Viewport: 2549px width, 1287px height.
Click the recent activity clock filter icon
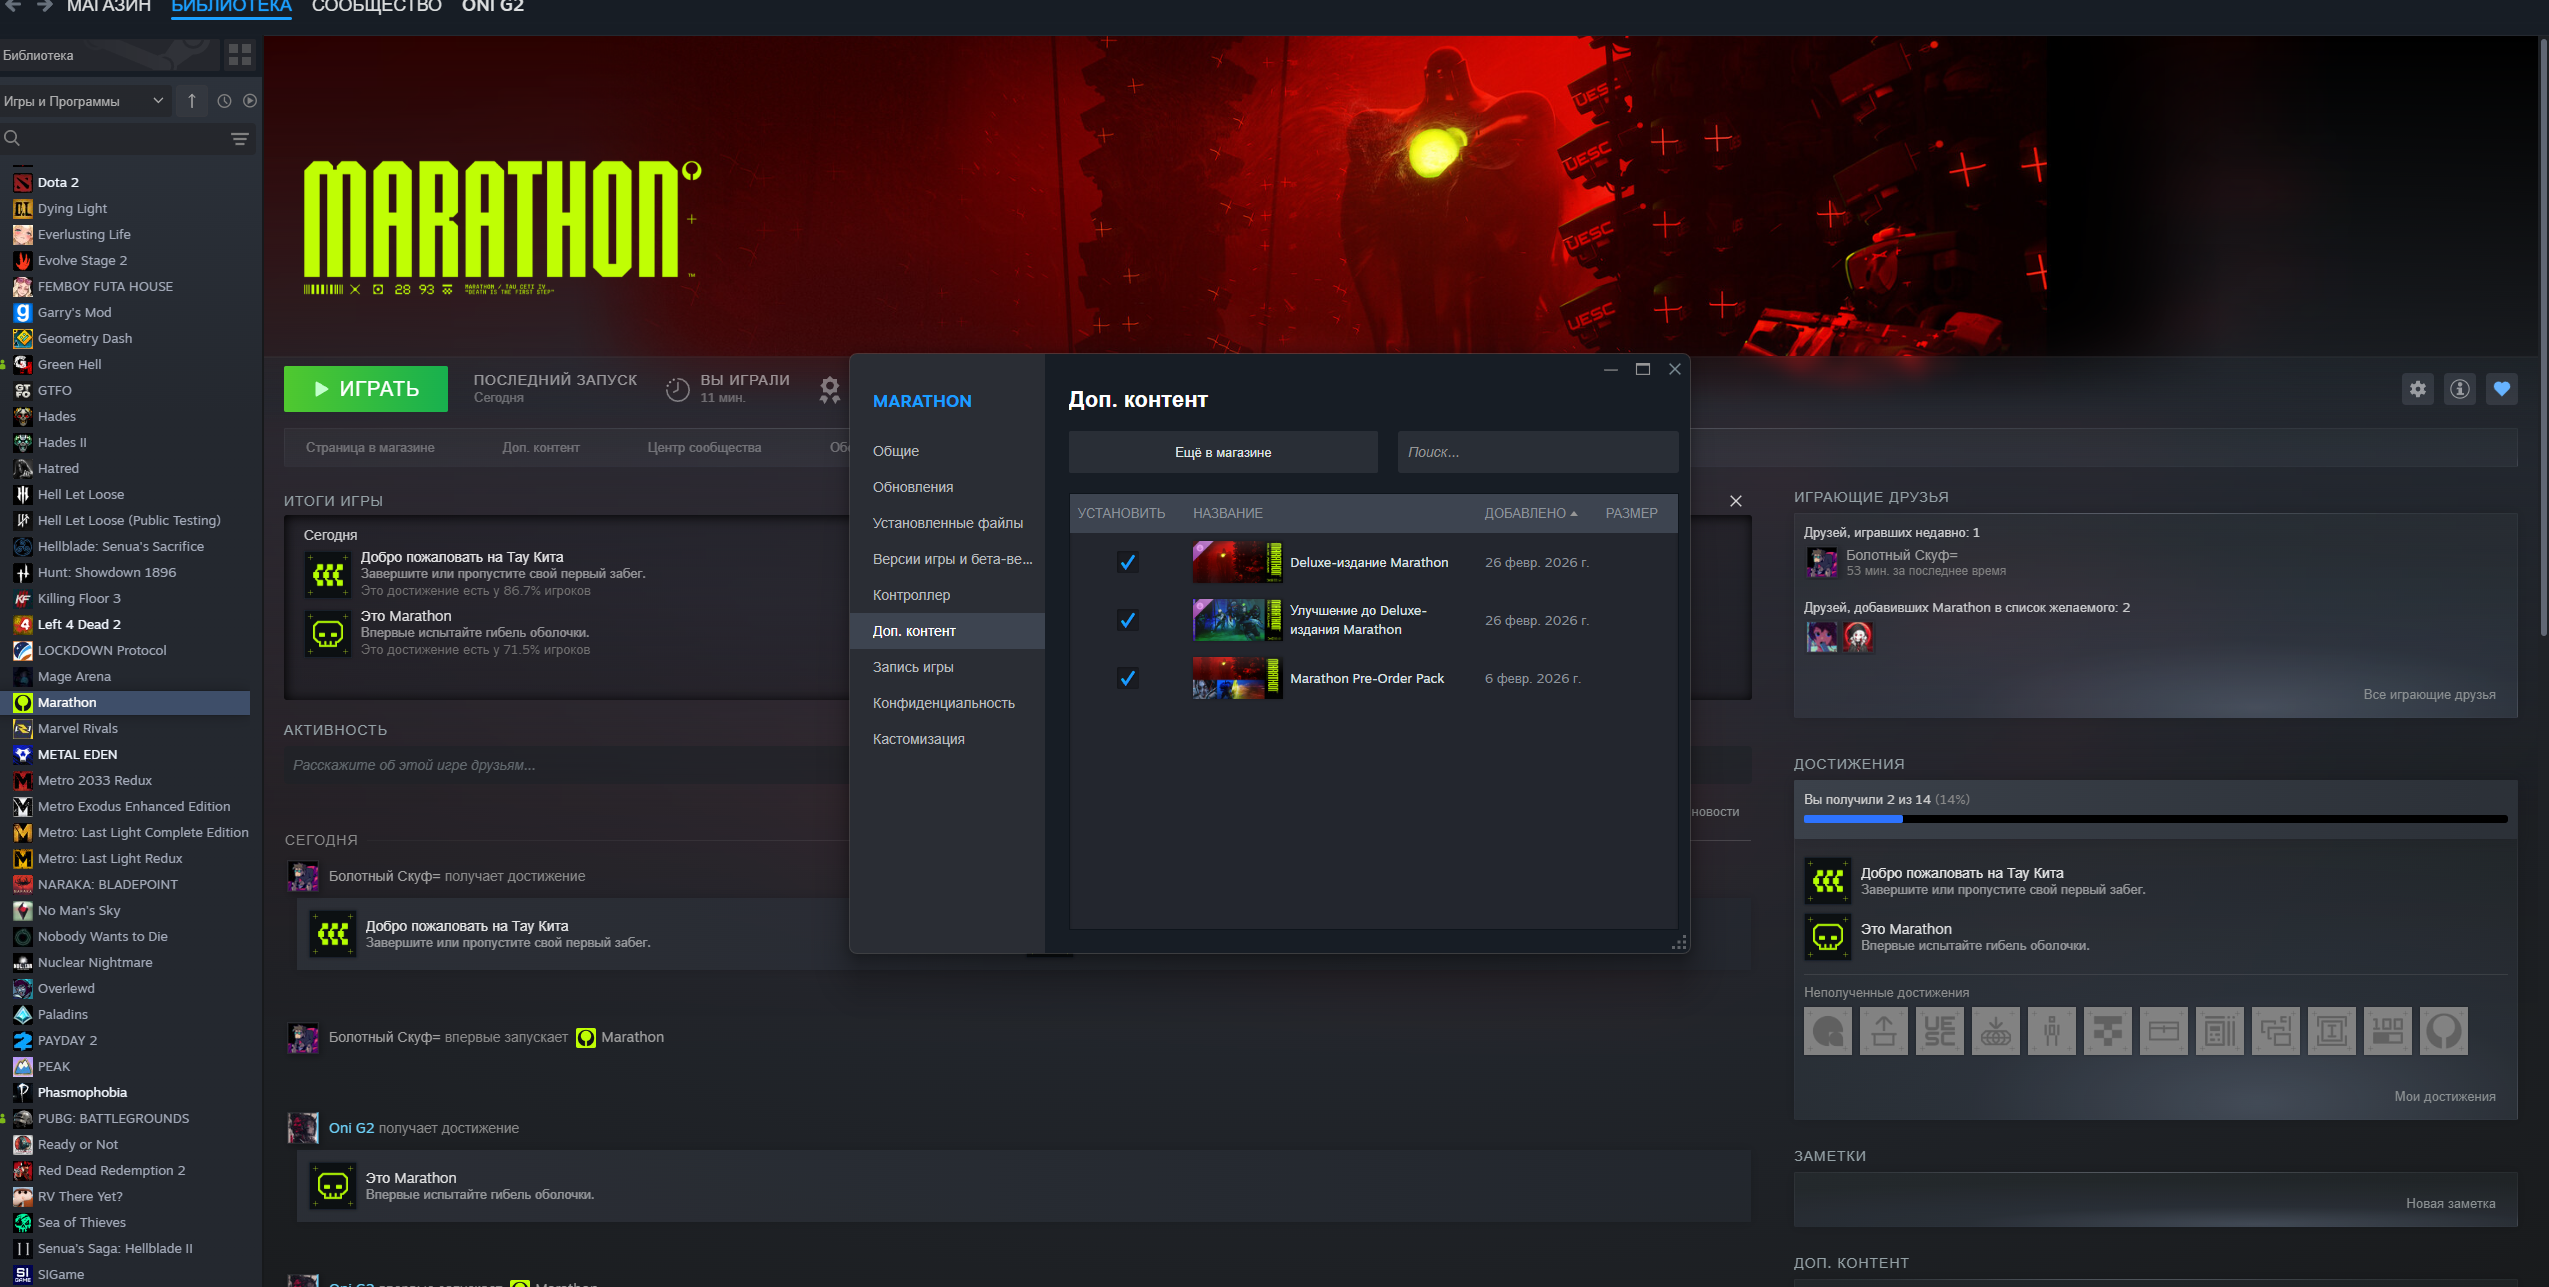point(224,101)
